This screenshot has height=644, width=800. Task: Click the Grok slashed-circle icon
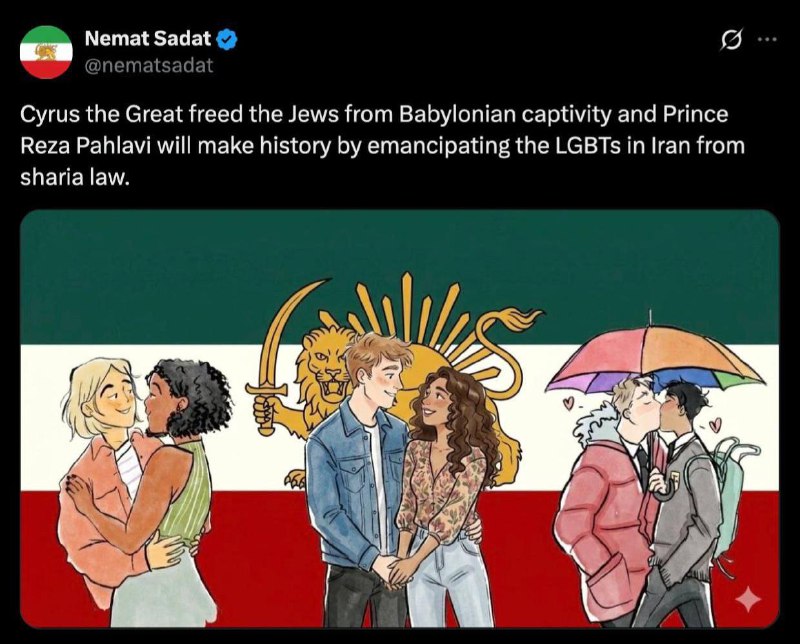coord(731,41)
